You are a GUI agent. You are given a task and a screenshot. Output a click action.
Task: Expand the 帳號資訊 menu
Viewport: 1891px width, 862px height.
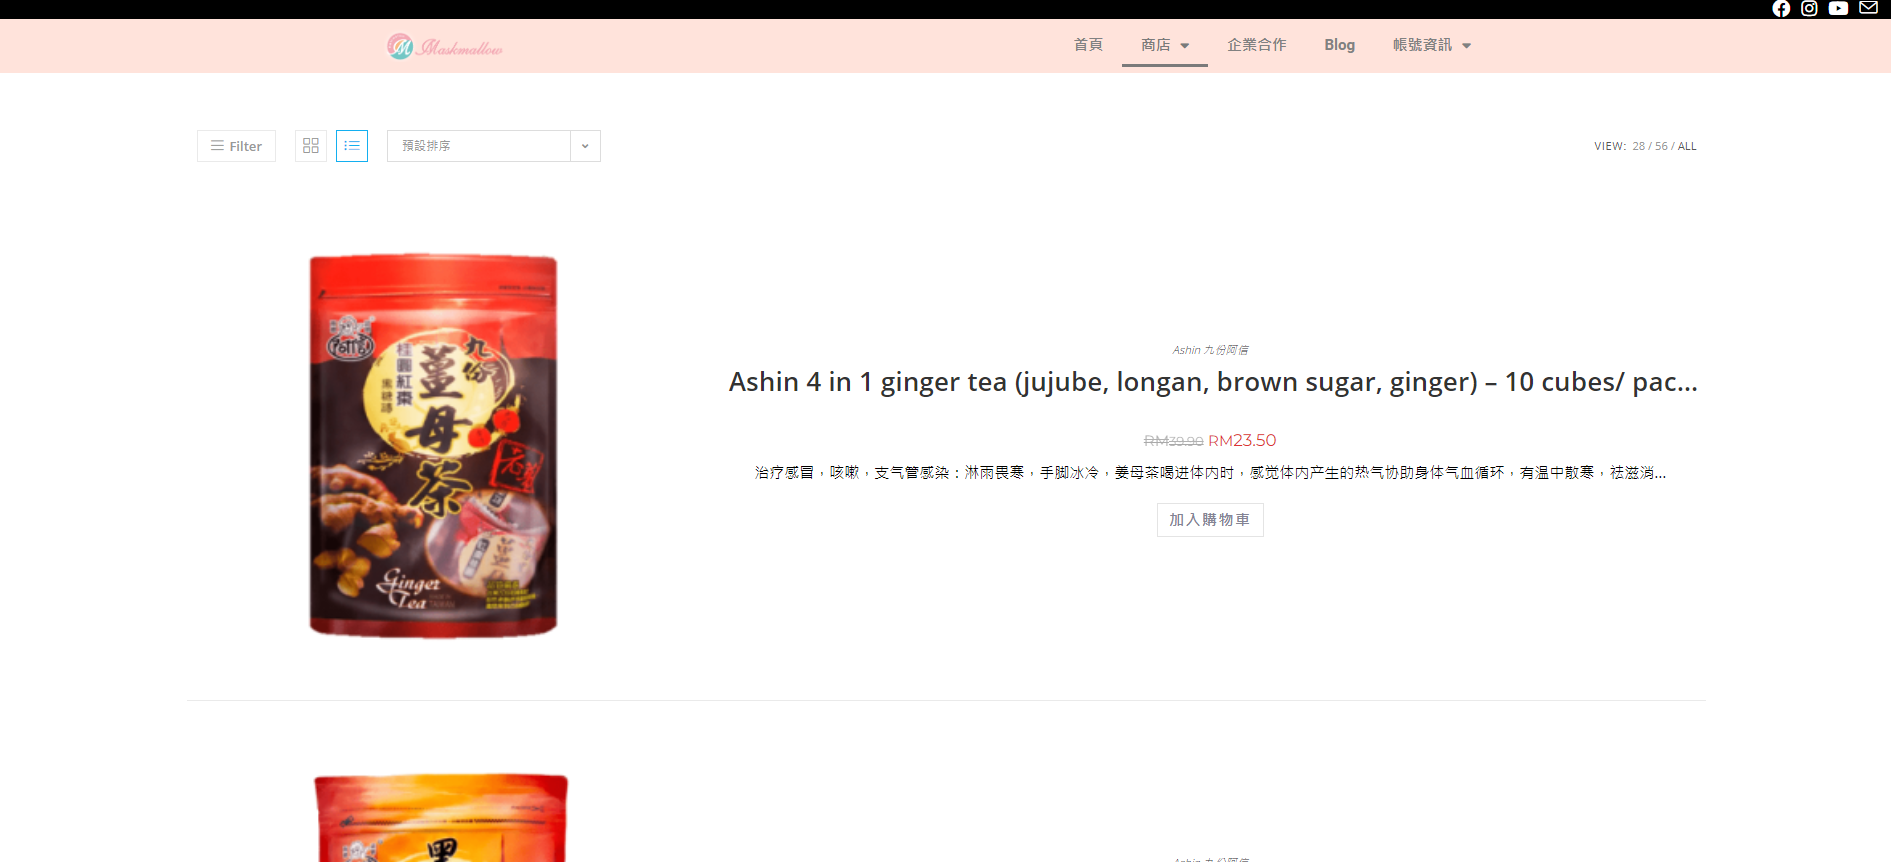coord(1432,45)
